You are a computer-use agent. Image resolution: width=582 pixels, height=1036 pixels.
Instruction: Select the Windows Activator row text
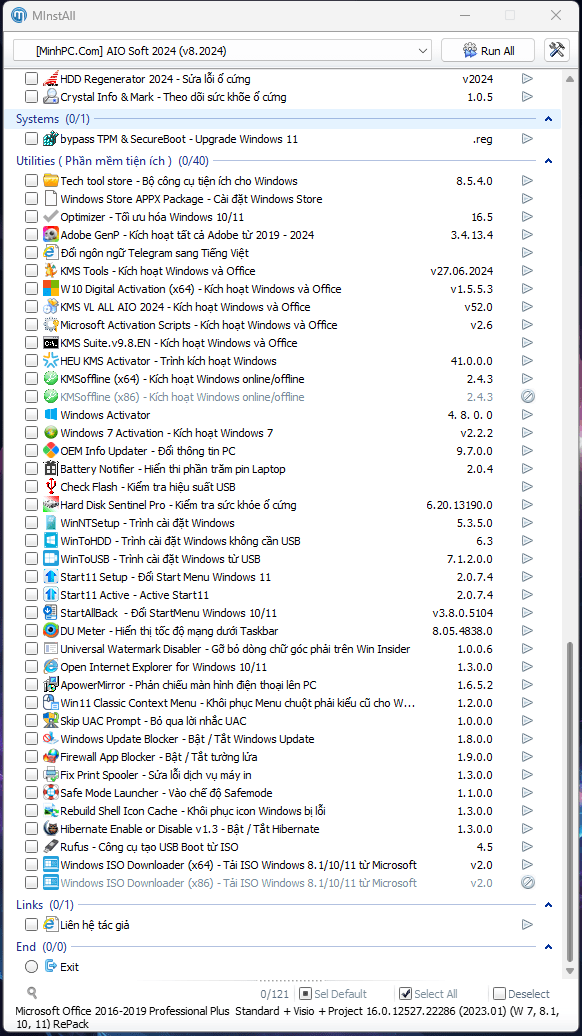coord(105,415)
